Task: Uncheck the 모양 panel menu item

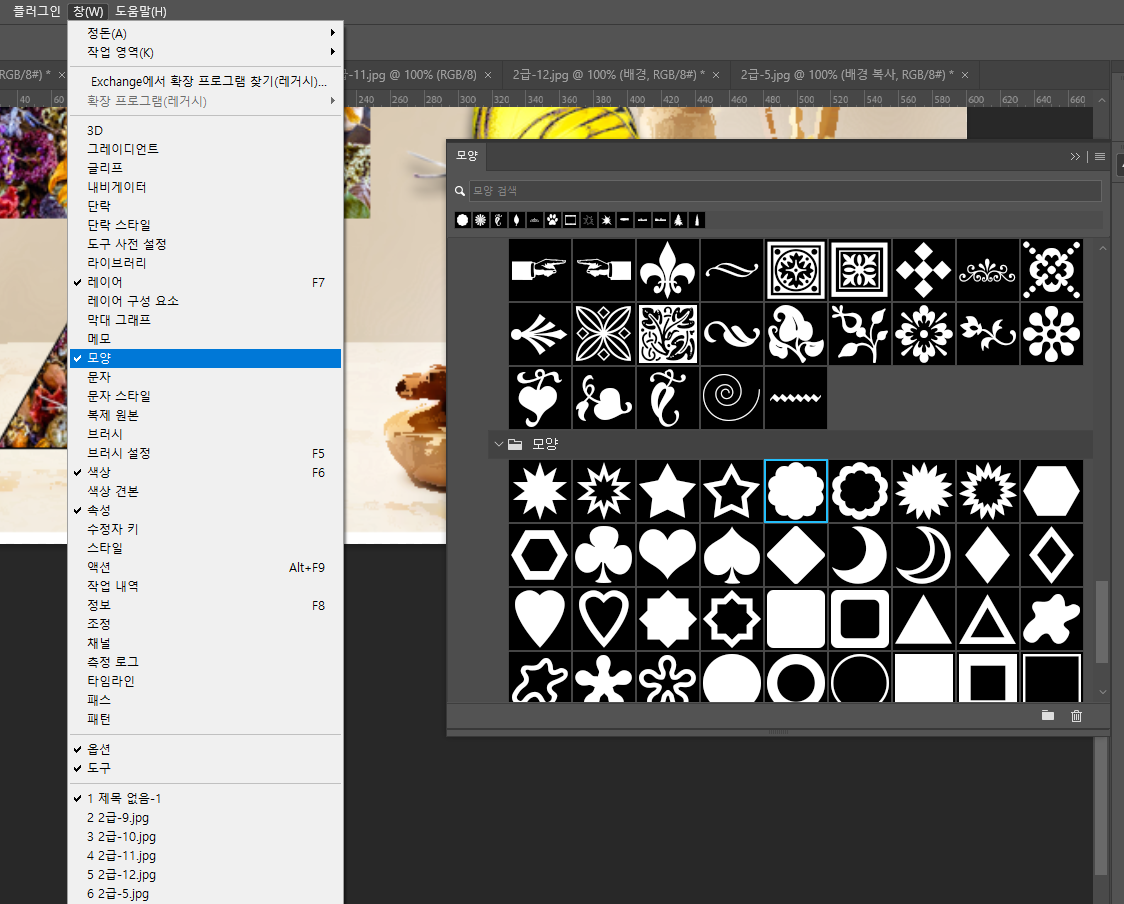Action: 204,358
